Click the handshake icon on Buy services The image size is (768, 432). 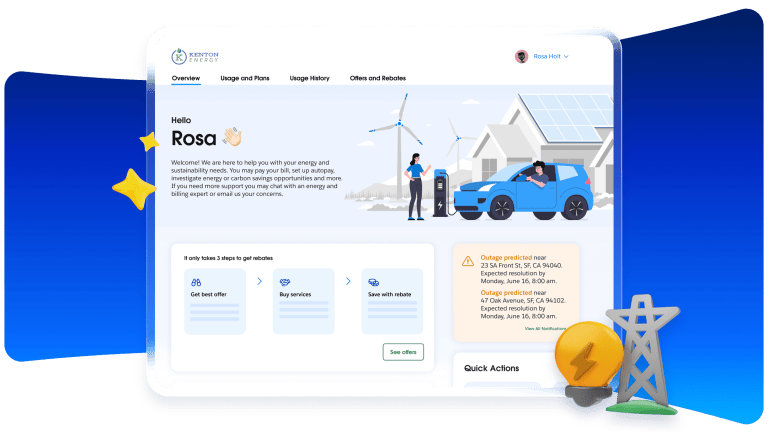(x=285, y=282)
